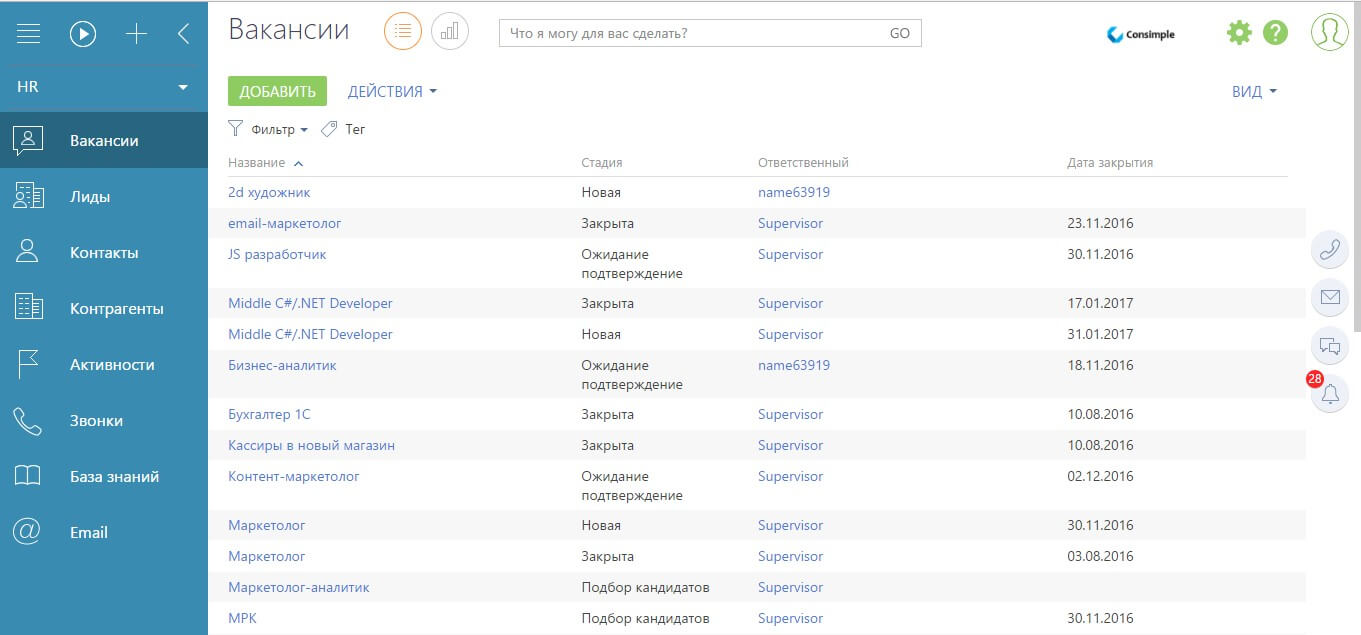
Task: Sort by the Название column header
Action: coord(256,162)
